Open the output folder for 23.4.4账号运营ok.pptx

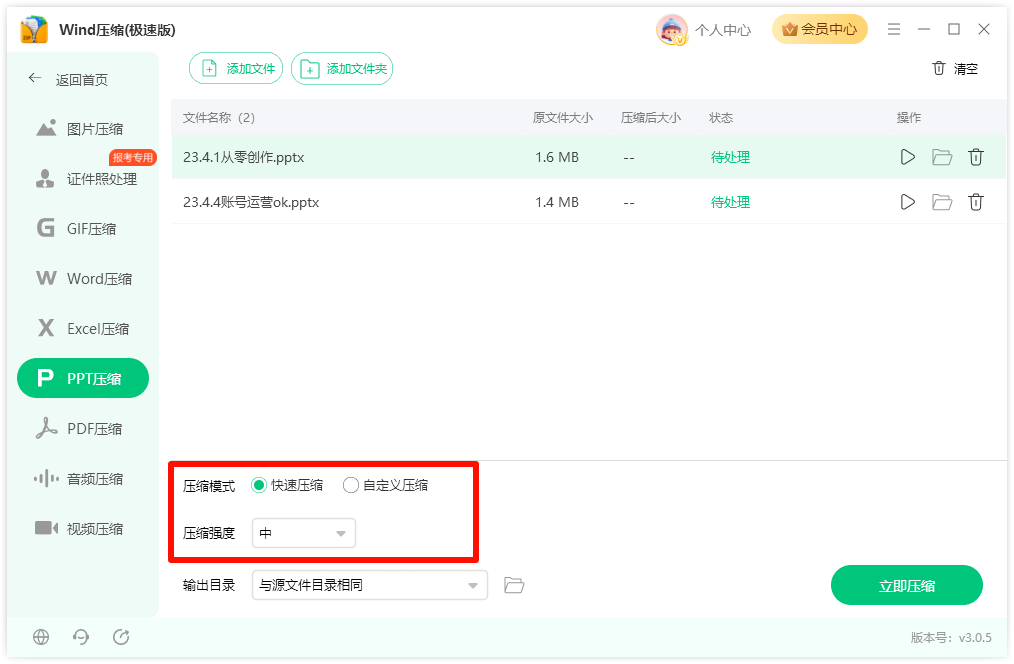(x=942, y=202)
